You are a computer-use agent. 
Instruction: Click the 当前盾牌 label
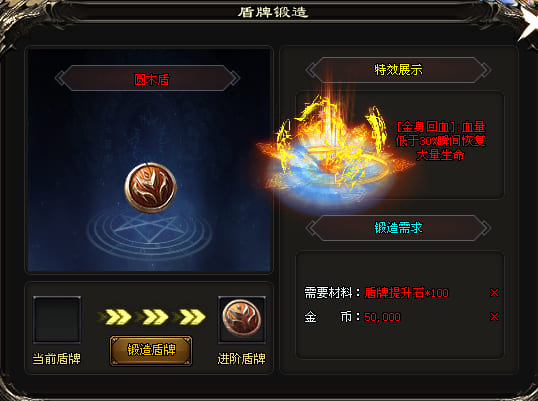[57, 359]
